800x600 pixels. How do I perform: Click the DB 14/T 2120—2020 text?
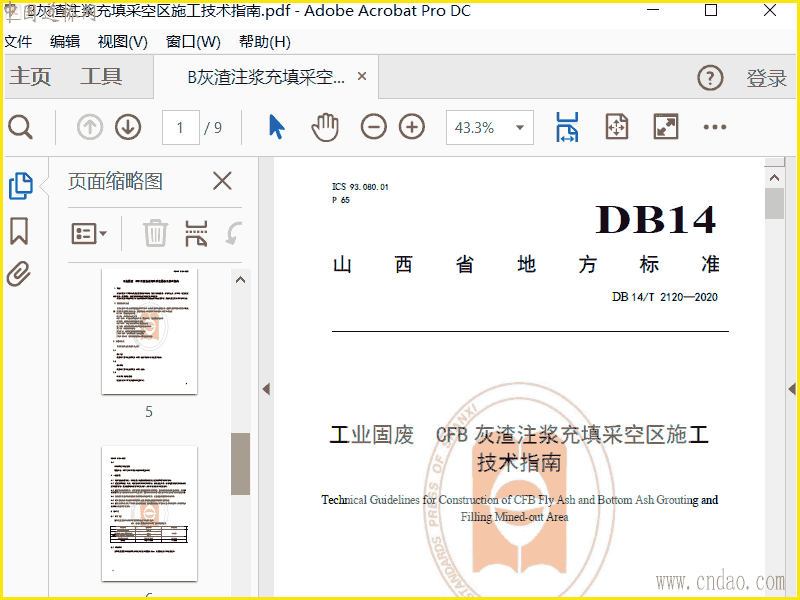click(x=665, y=297)
